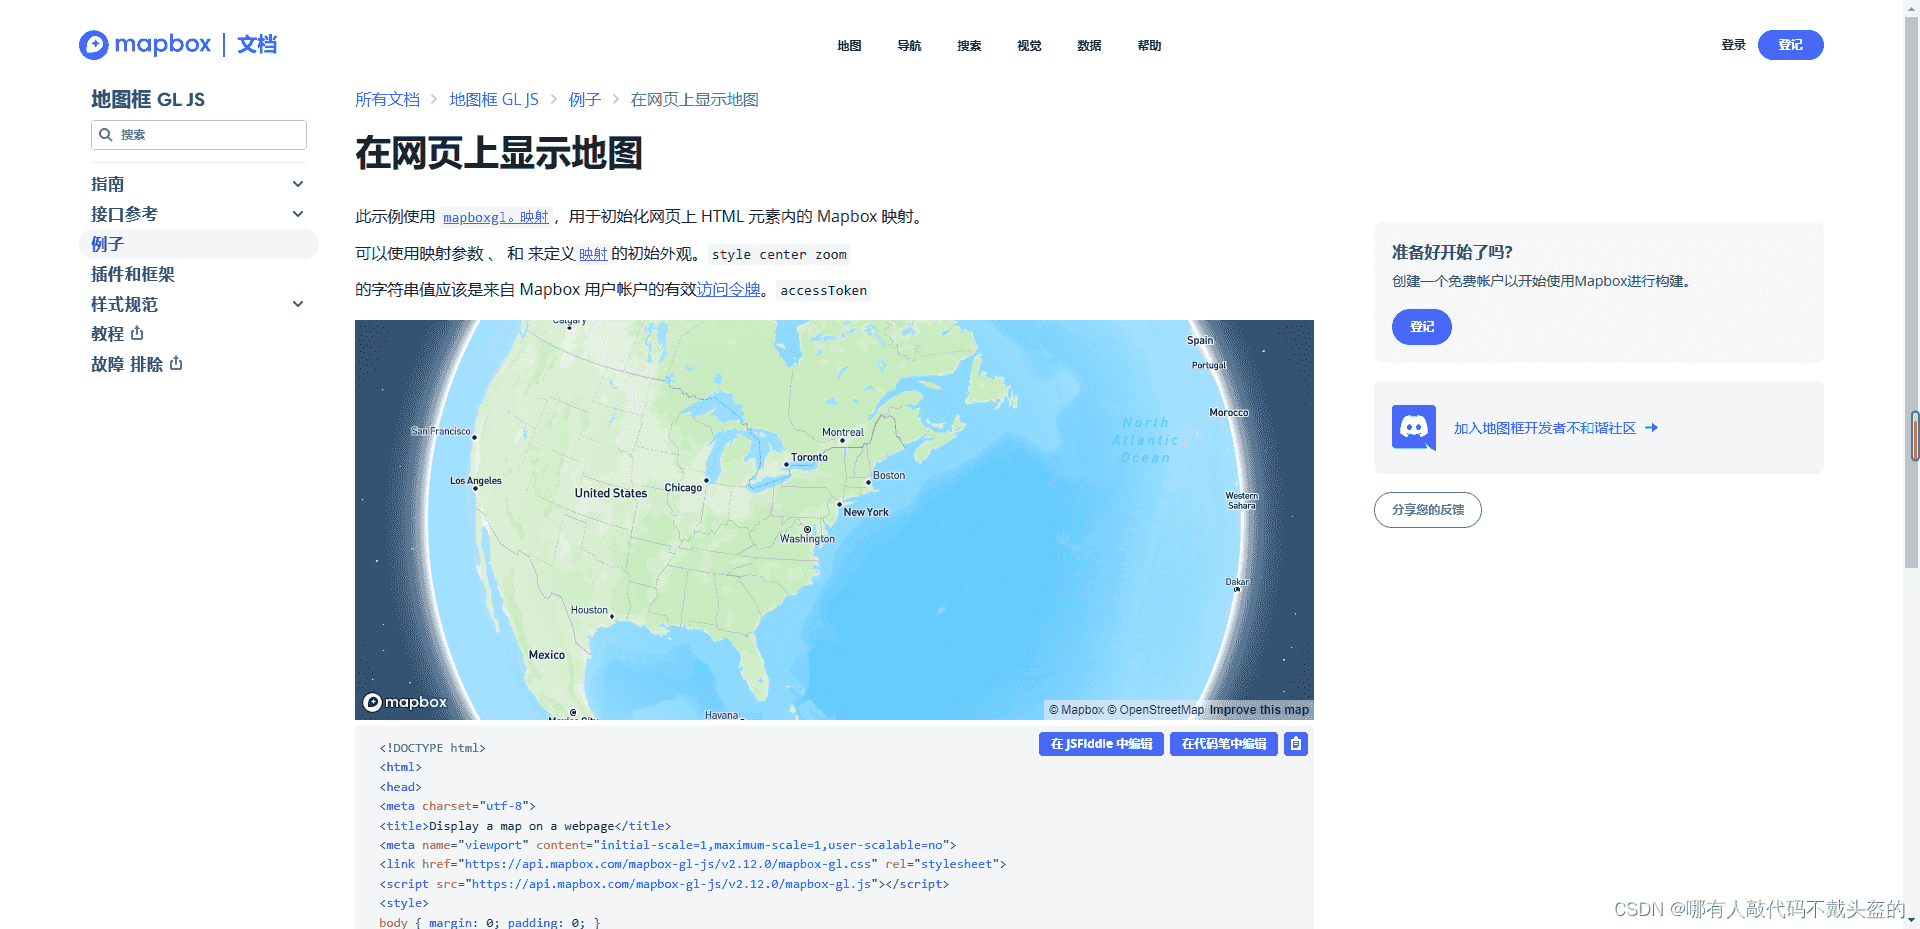The image size is (1920, 929).
Task: Click the 分享您的反馈 button
Action: [1427, 510]
